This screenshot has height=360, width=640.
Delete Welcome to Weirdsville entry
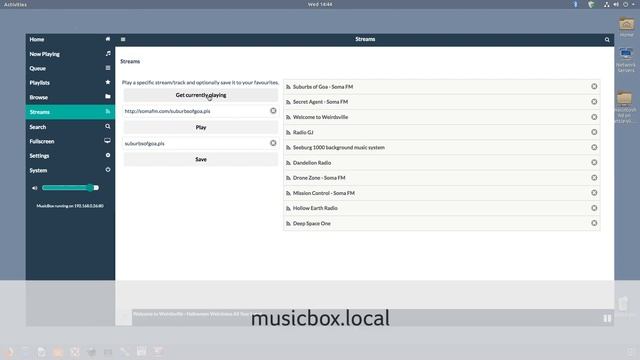[x=594, y=117]
